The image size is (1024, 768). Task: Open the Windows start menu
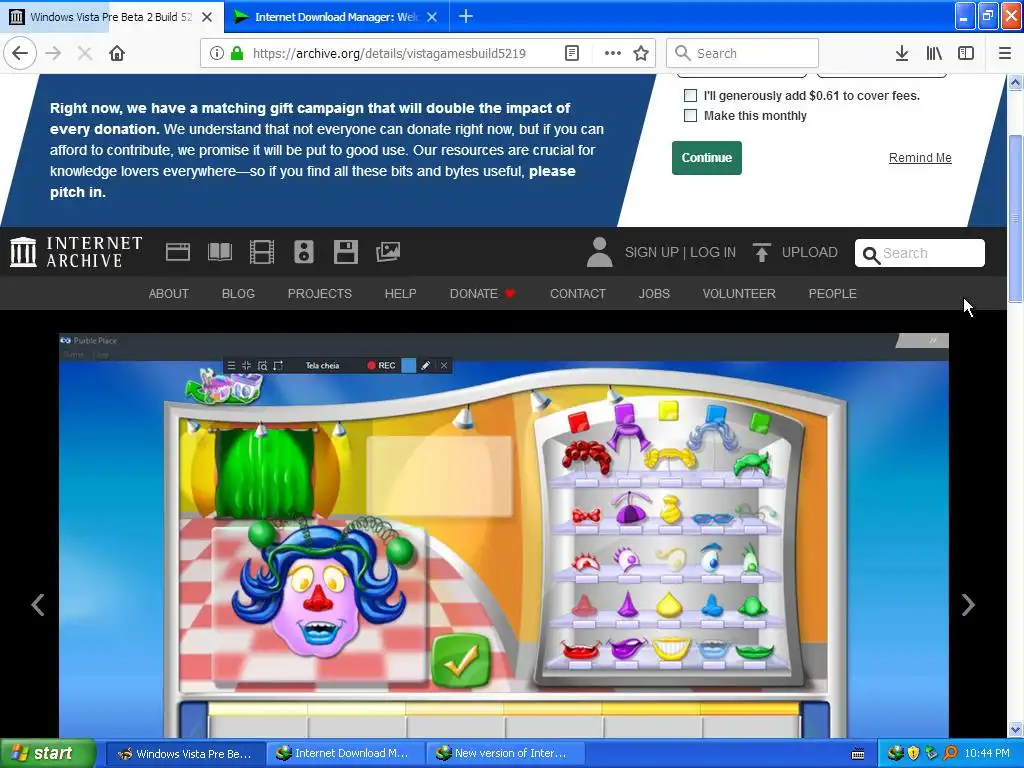click(48, 753)
